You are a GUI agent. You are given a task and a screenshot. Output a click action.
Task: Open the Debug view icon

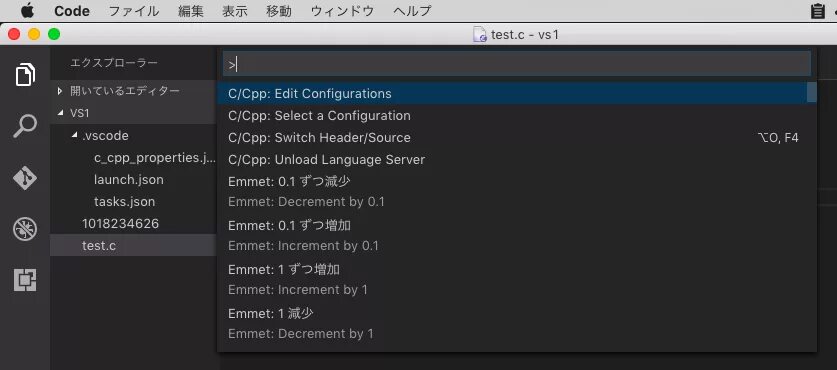click(x=25, y=229)
